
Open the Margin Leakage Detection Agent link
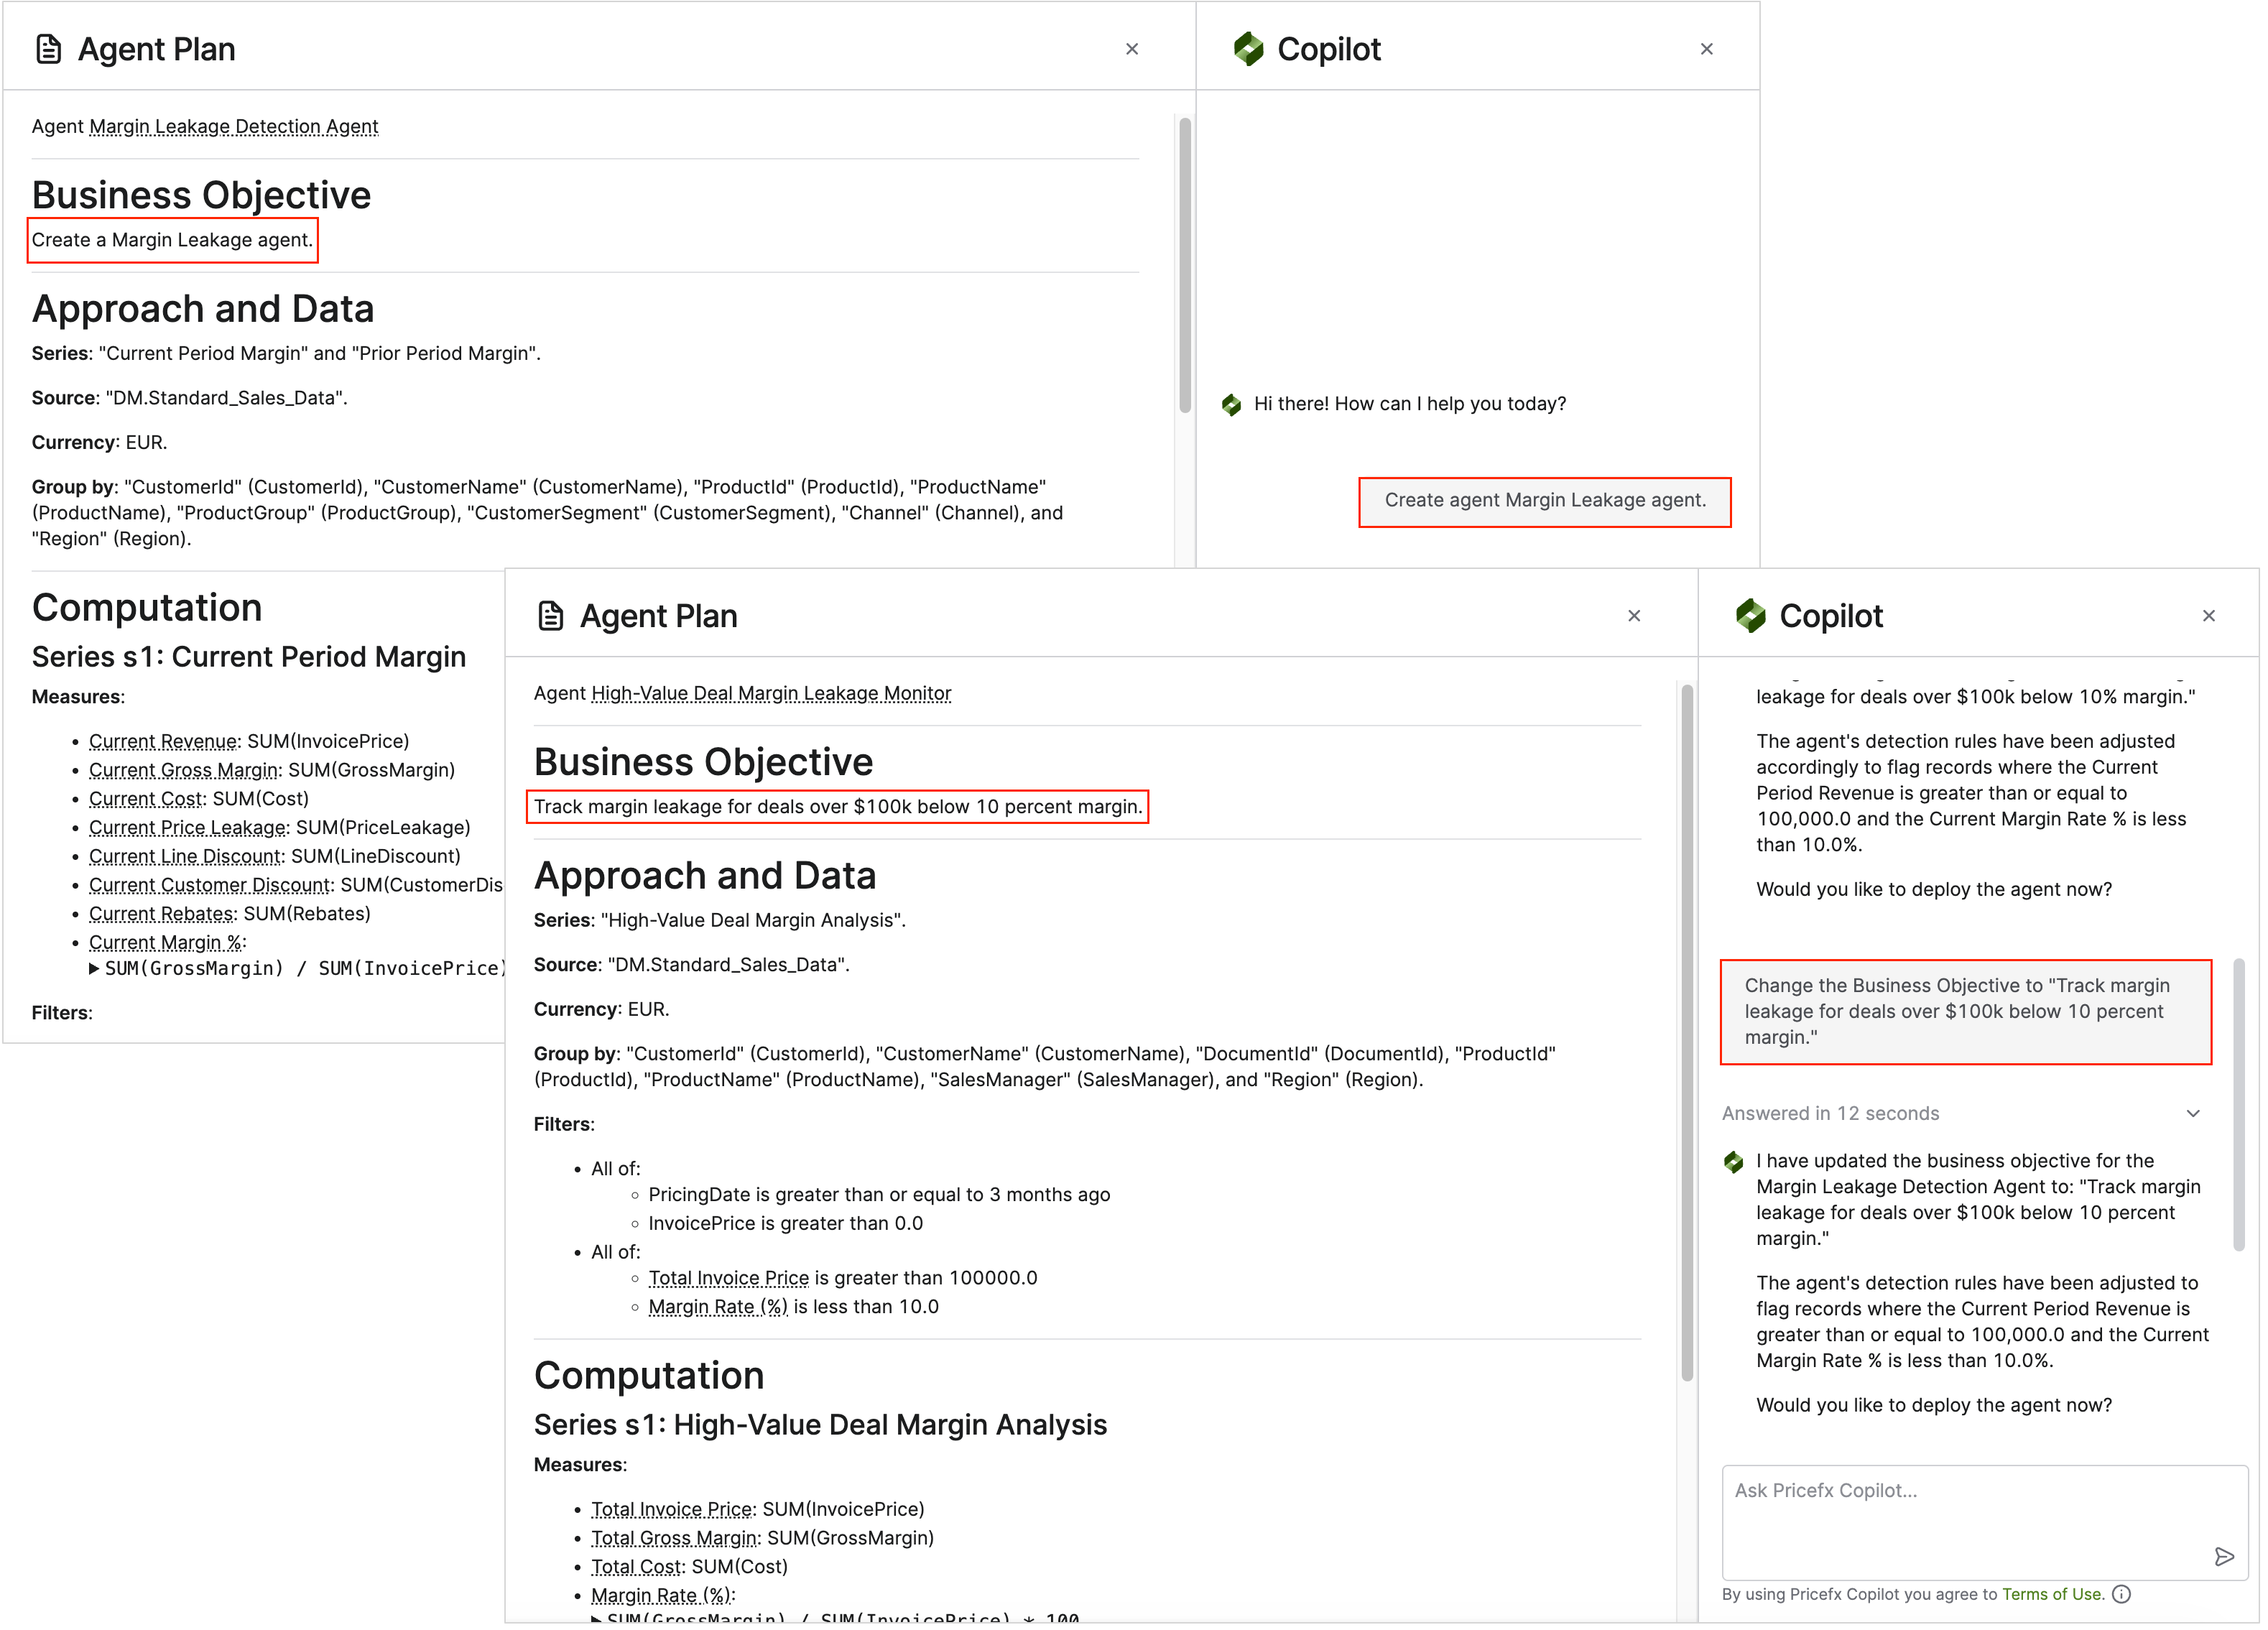tap(234, 127)
